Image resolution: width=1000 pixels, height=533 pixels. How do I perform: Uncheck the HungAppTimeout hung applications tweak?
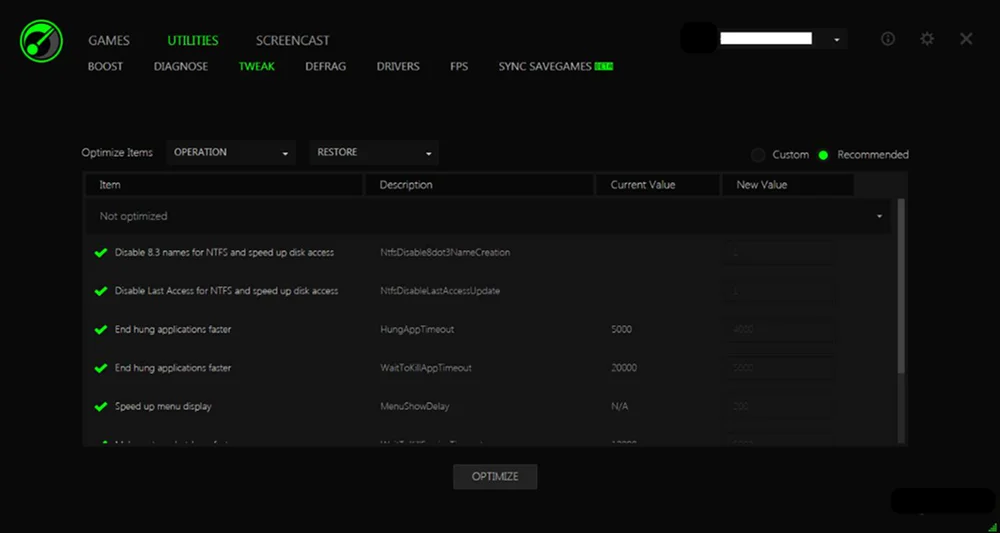100,330
